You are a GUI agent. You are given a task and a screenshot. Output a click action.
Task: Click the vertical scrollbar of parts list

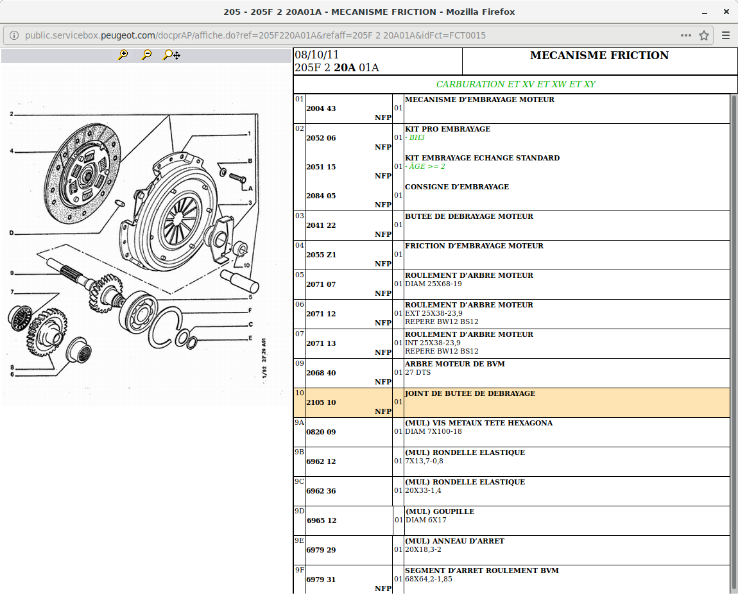[733, 344]
